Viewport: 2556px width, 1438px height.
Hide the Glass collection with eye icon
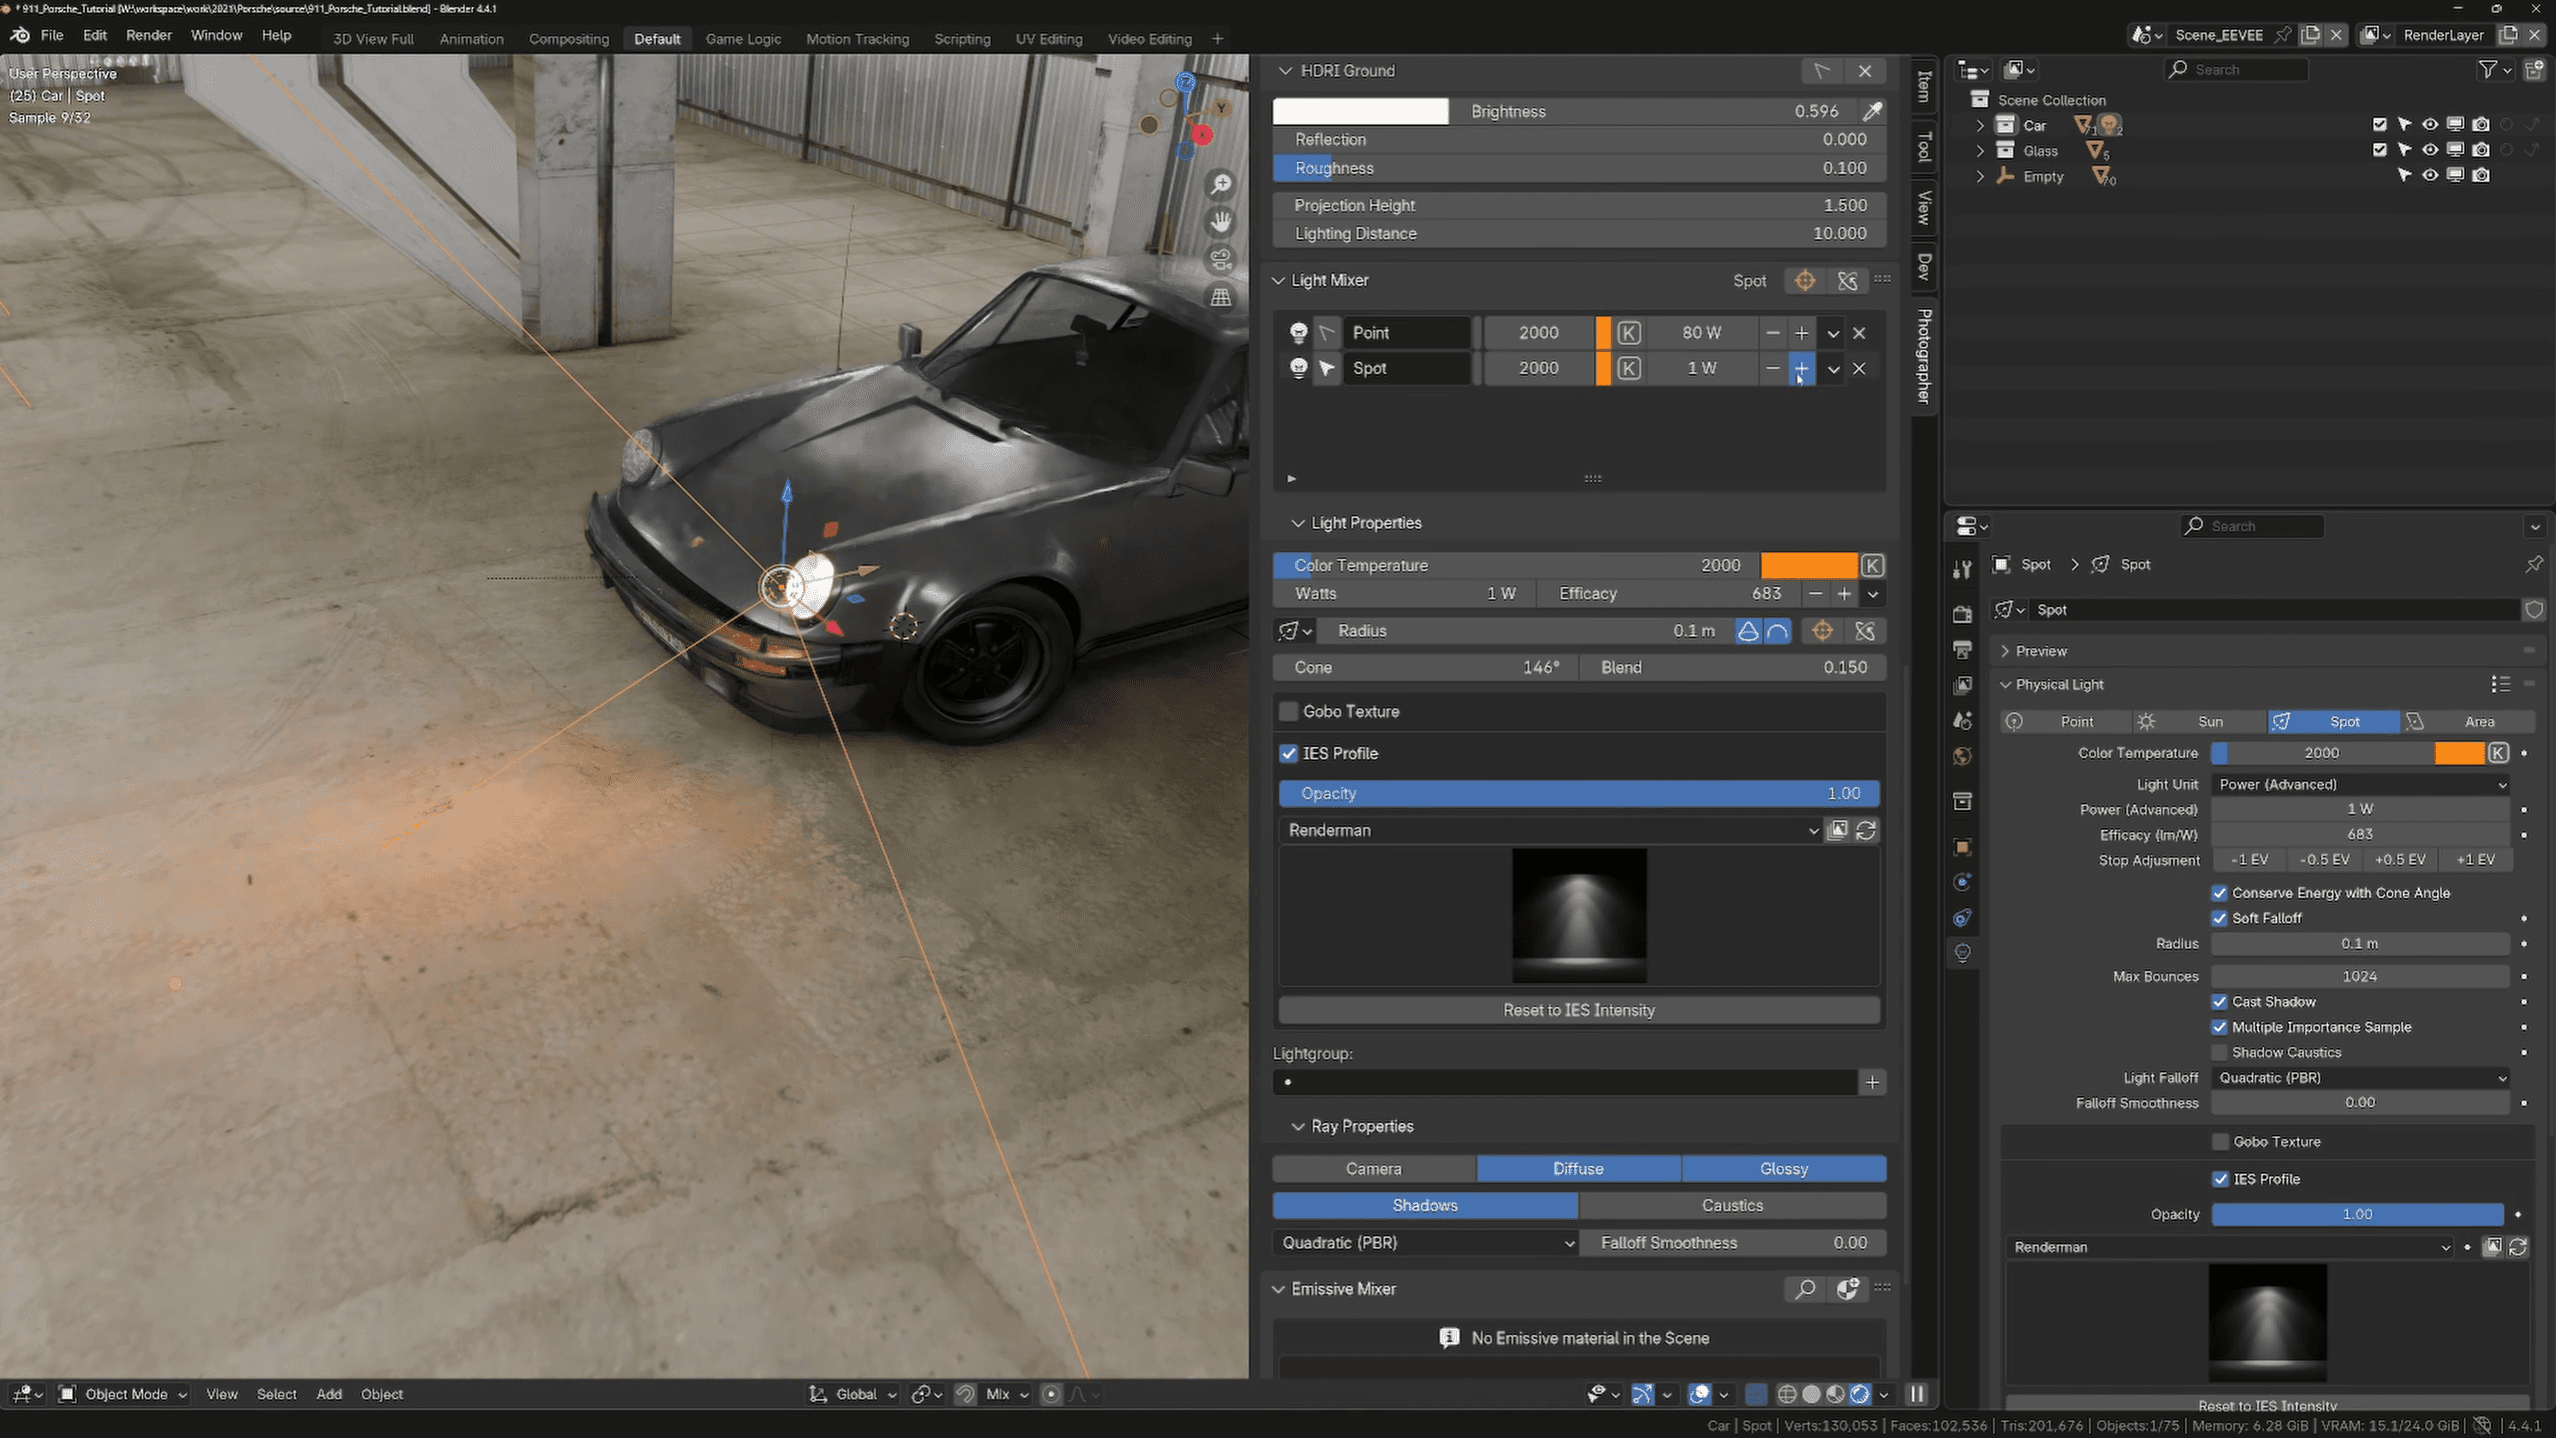coord(2429,150)
